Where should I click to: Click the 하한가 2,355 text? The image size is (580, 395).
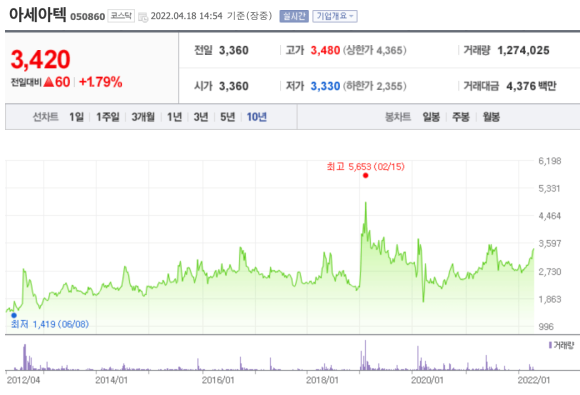pos(375,86)
